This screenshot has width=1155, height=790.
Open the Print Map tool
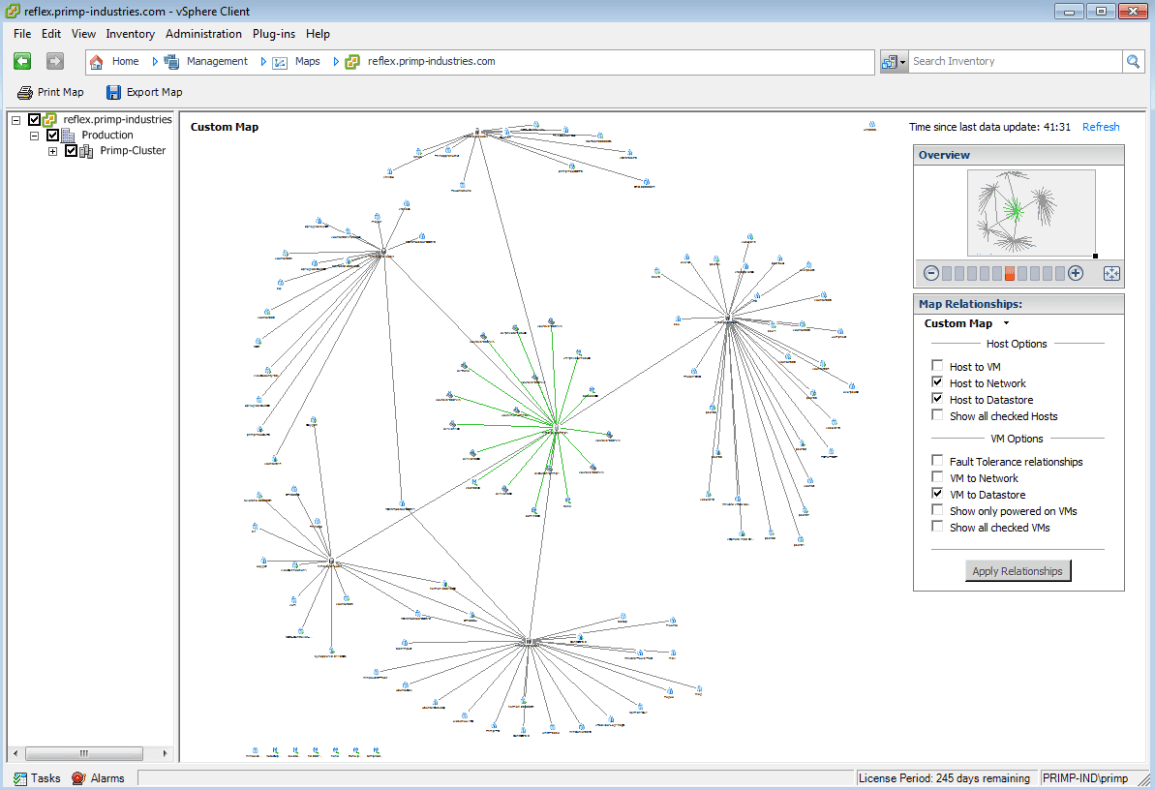click(50, 92)
